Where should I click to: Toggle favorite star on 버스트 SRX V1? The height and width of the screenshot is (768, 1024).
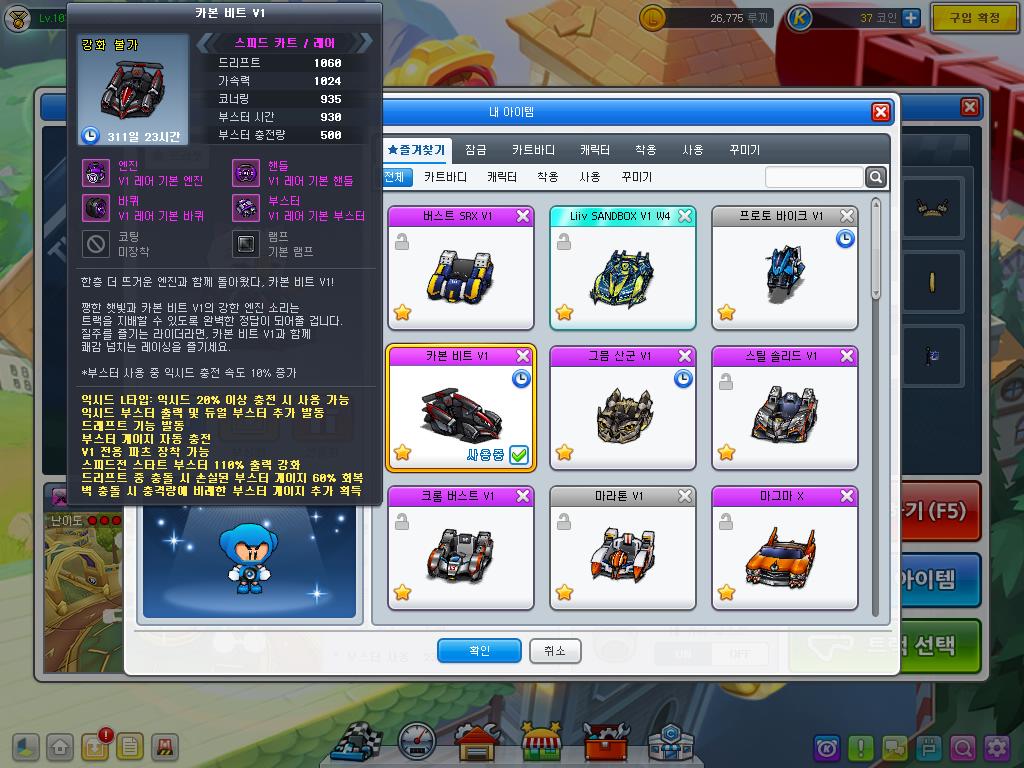[x=403, y=312]
